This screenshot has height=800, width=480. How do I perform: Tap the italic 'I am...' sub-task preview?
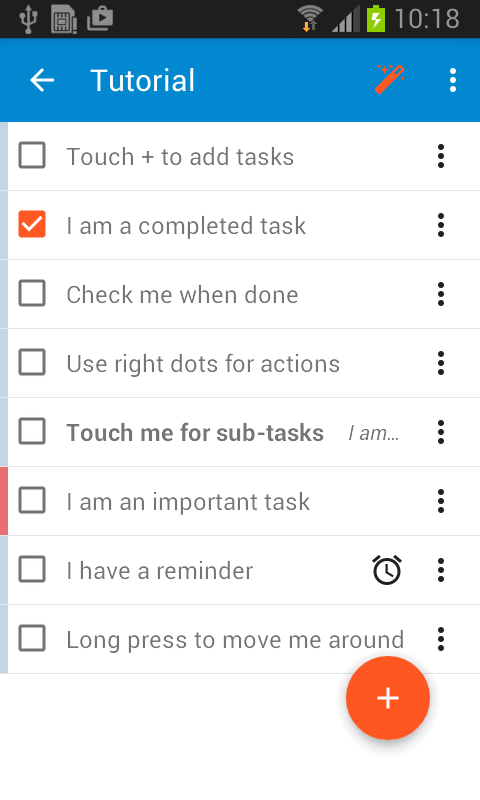(x=373, y=433)
